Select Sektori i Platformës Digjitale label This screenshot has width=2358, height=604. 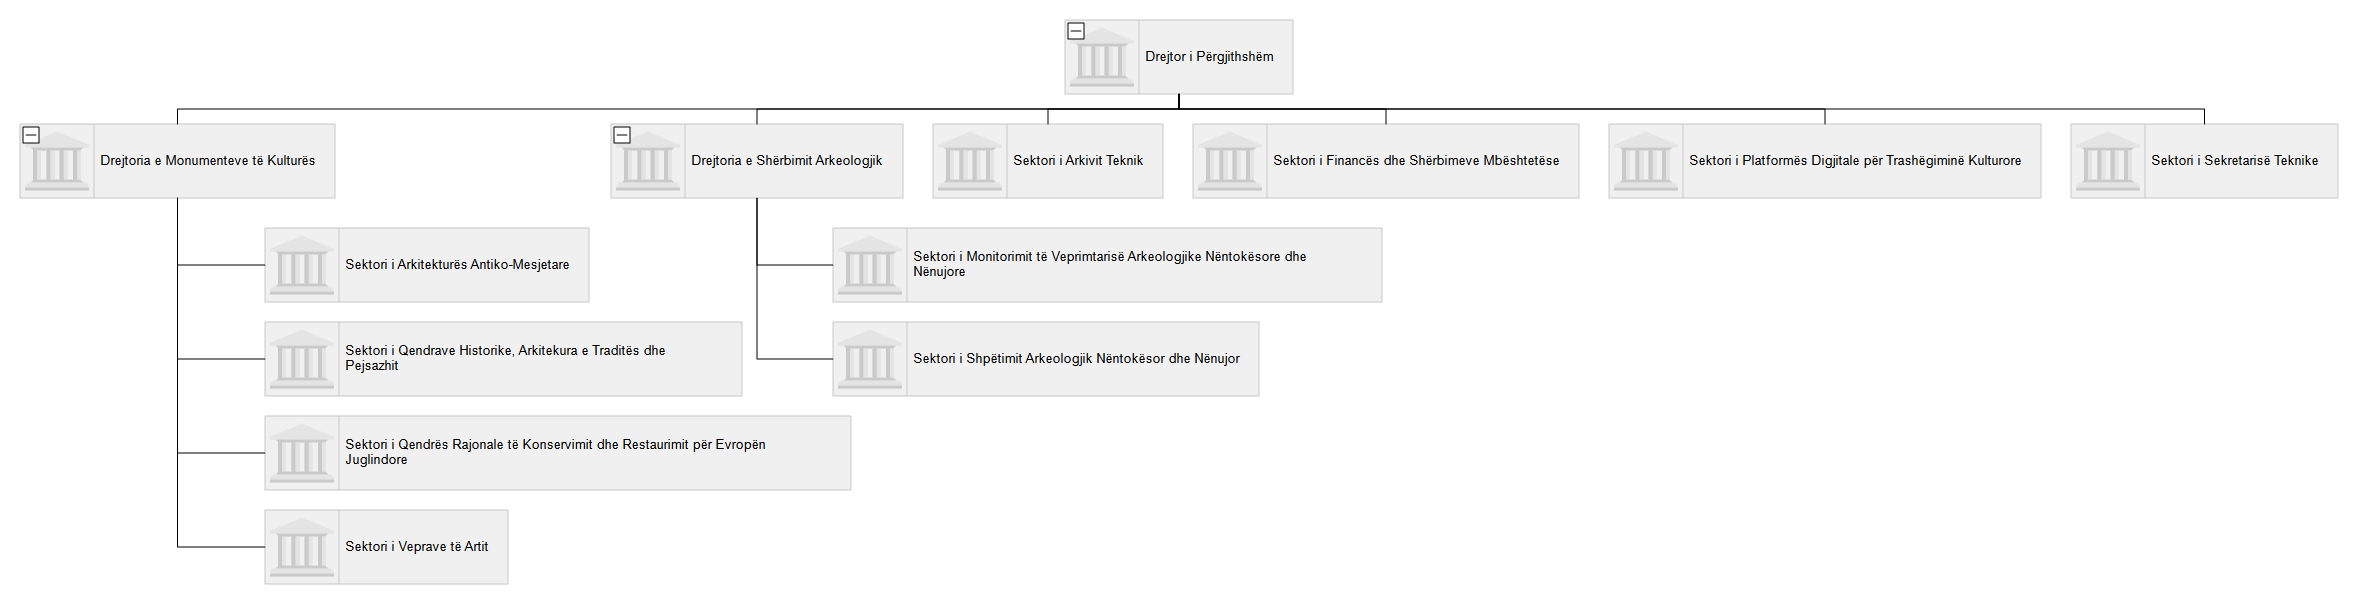coord(1854,161)
